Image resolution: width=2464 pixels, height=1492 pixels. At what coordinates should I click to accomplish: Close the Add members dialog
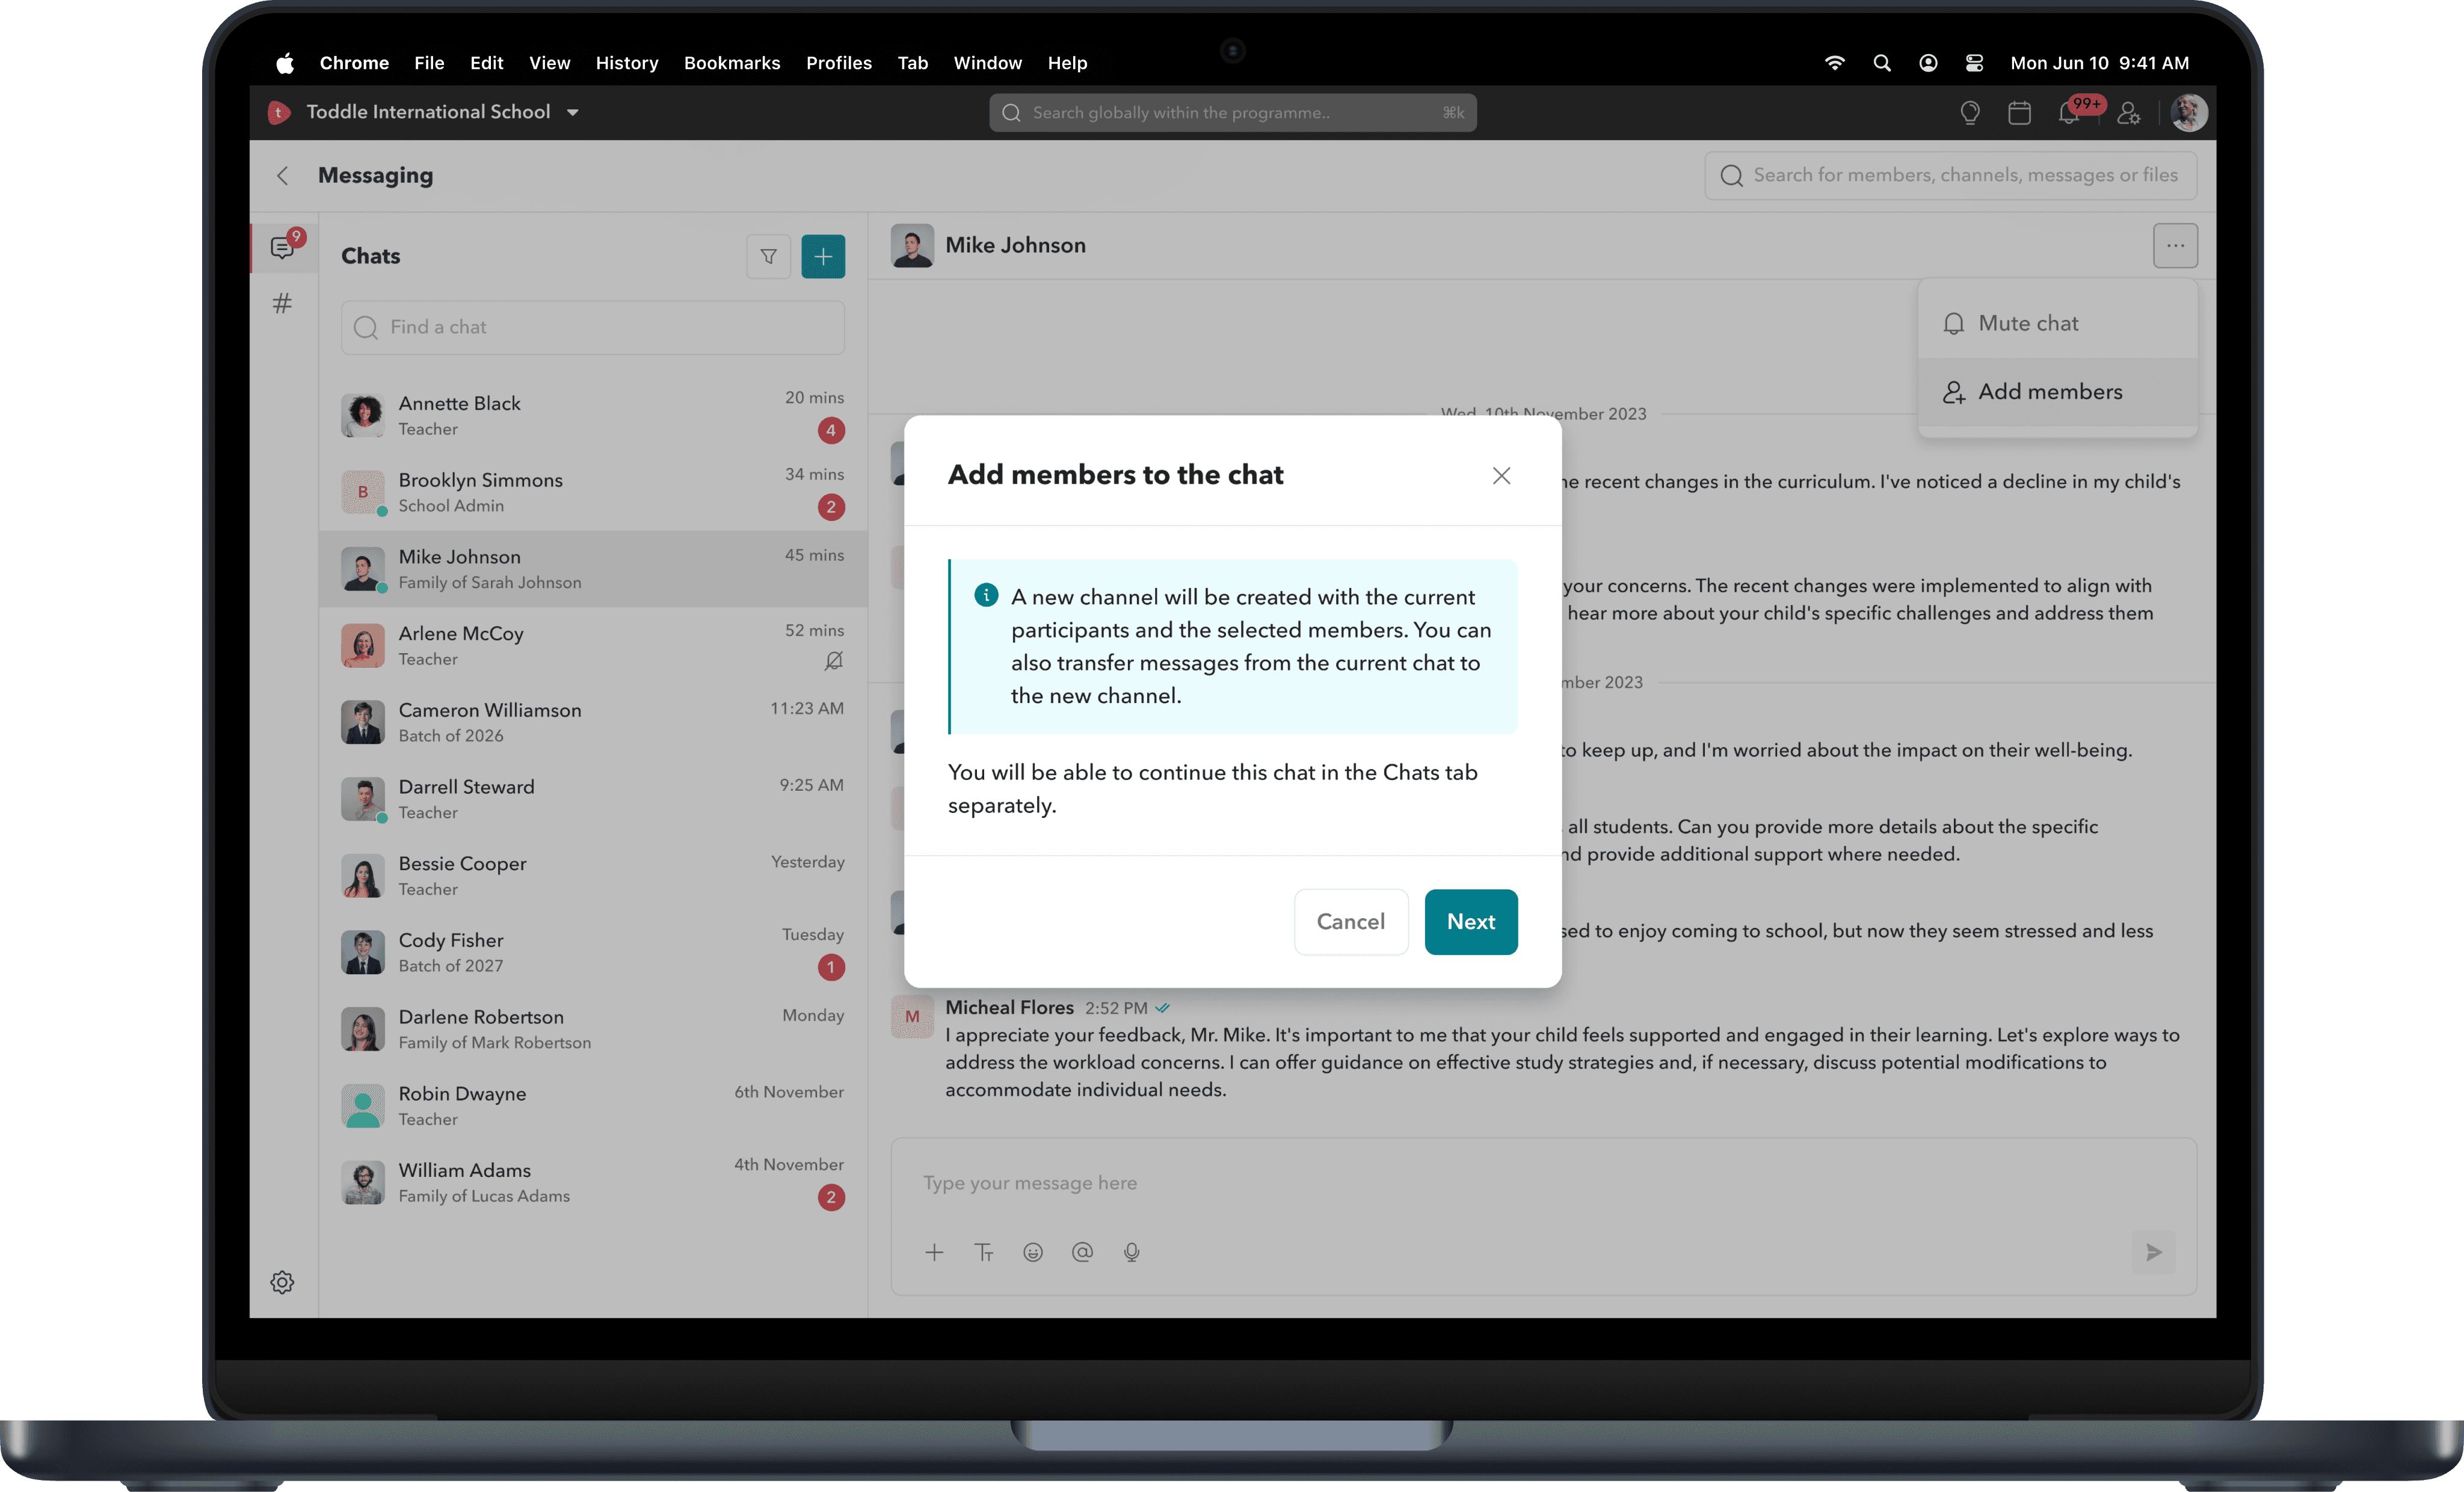click(x=1501, y=476)
